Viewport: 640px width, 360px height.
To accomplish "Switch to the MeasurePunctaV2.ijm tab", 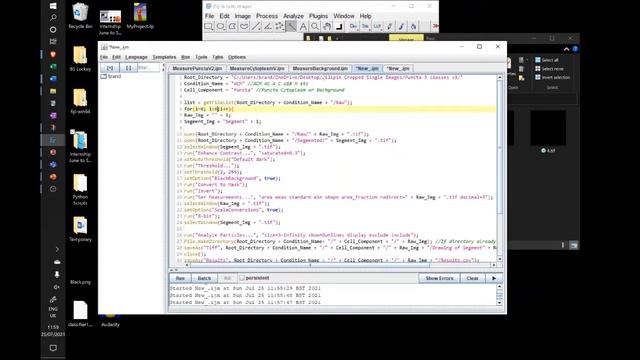I will [x=197, y=69].
